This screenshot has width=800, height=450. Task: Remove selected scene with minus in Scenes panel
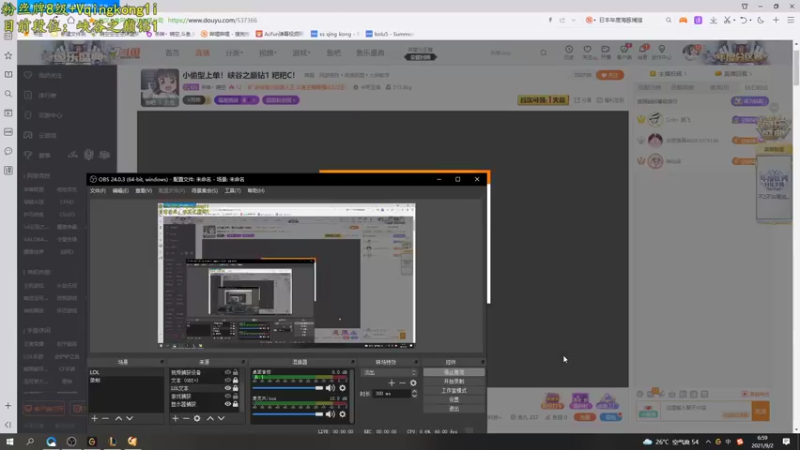pos(106,418)
